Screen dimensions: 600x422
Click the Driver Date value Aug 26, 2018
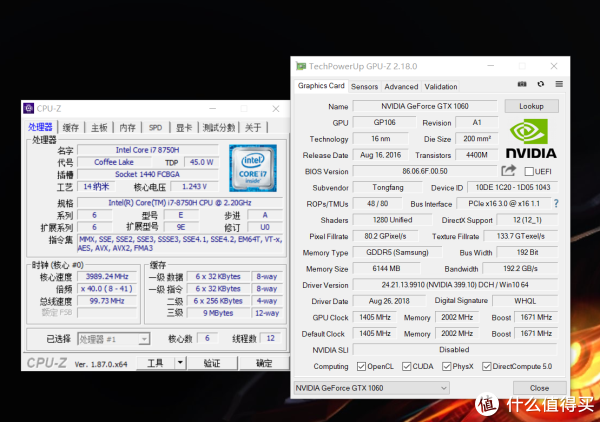tap(389, 301)
